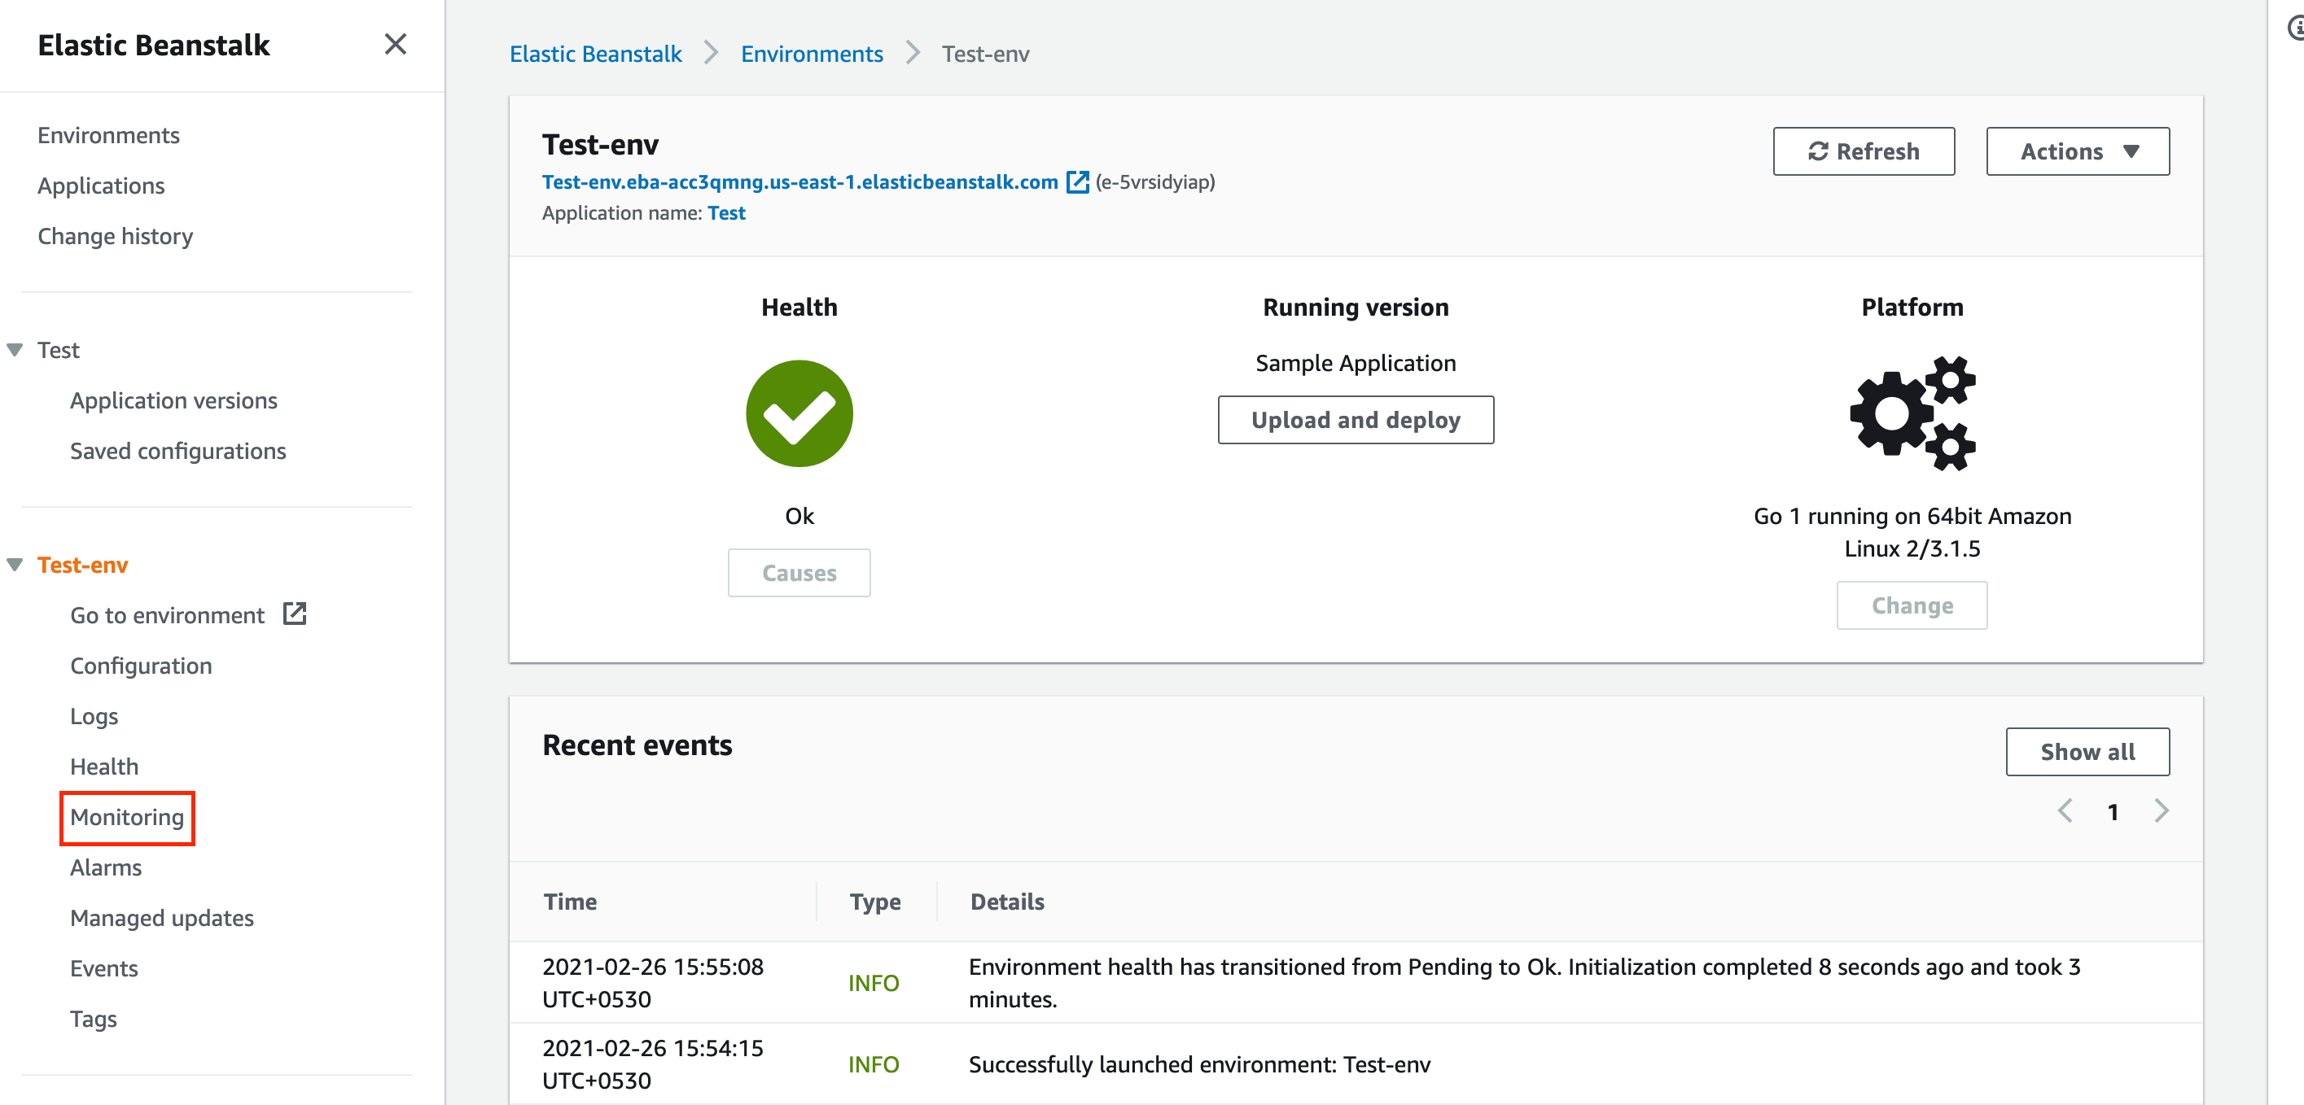2304x1105 pixels.
Task: Click the Ok health status text
Action: 799,516
